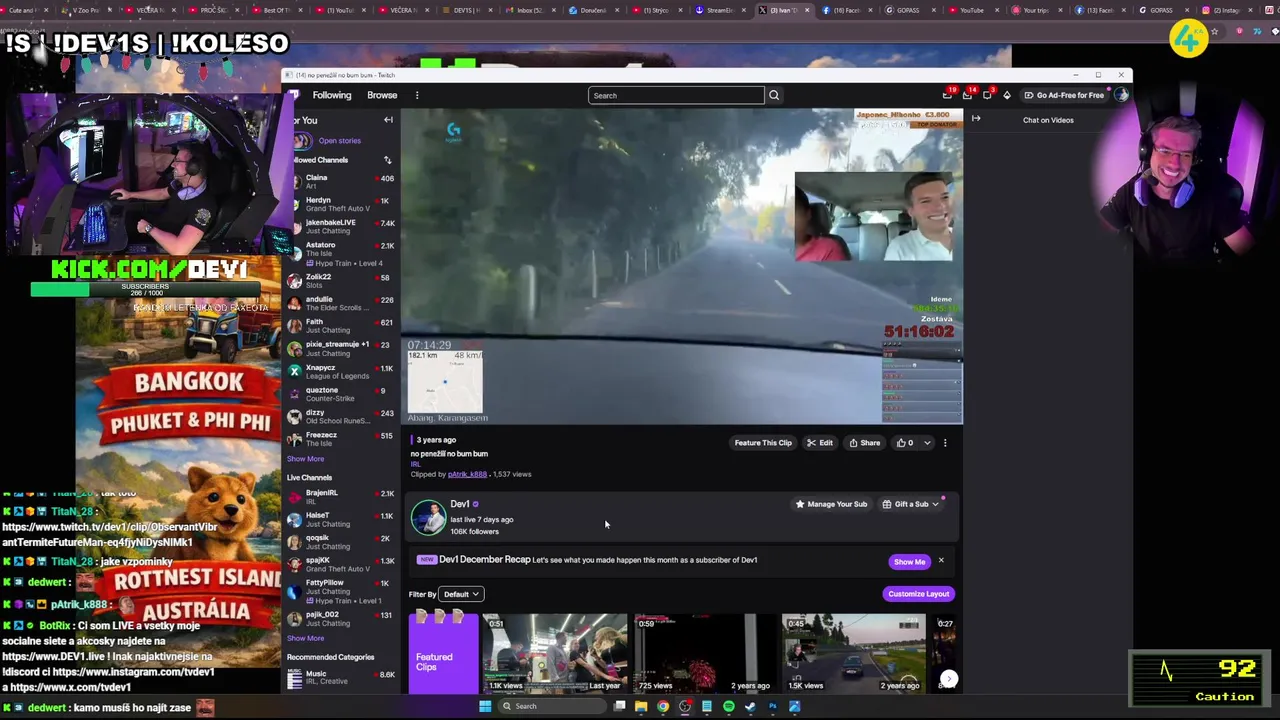1280x720 pixels.
Task: Expand Show More under Live Channels
Action: coord(305,638)
